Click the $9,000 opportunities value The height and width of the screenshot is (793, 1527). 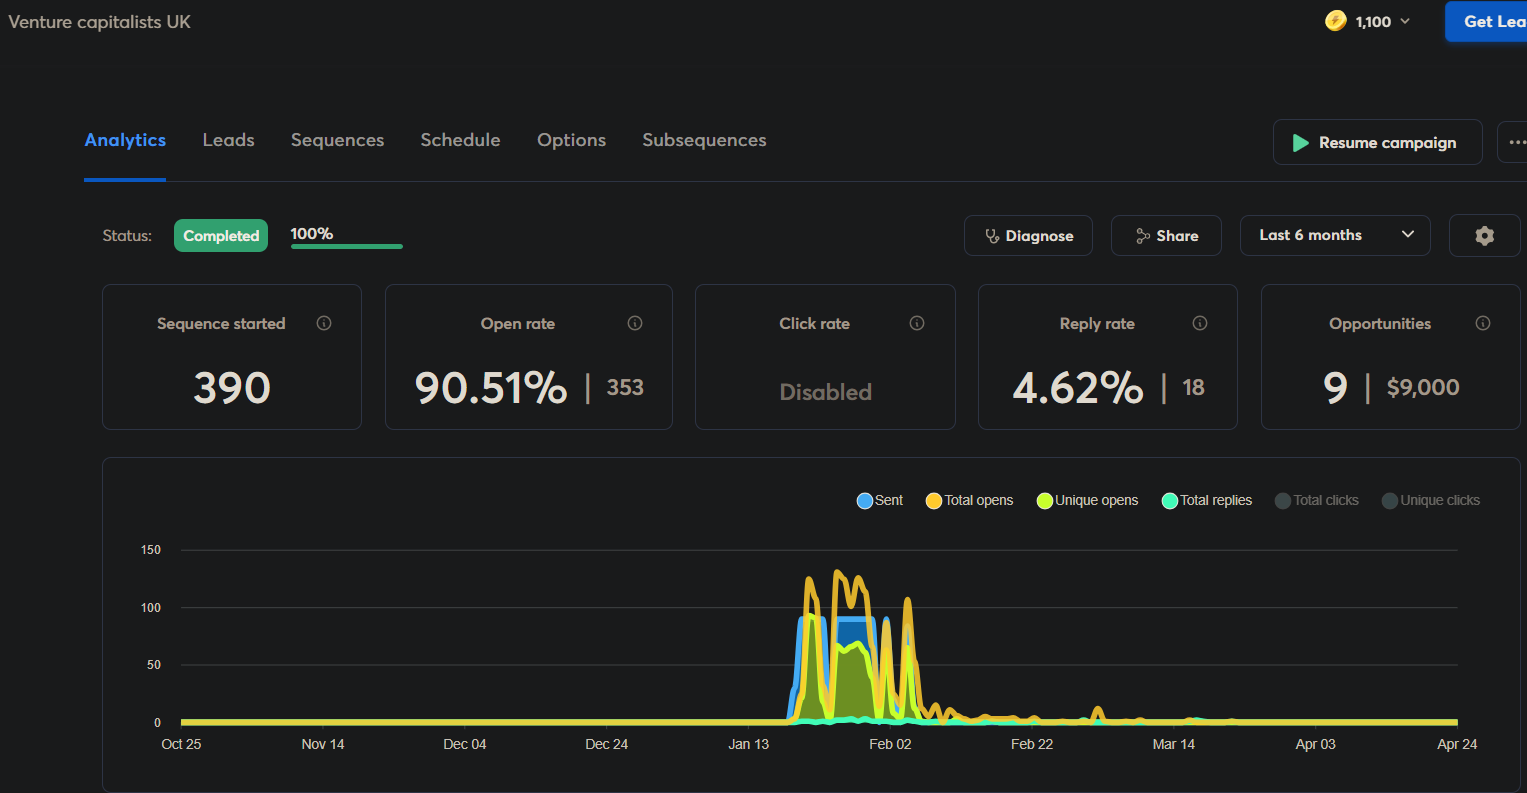click(1423, 388)
